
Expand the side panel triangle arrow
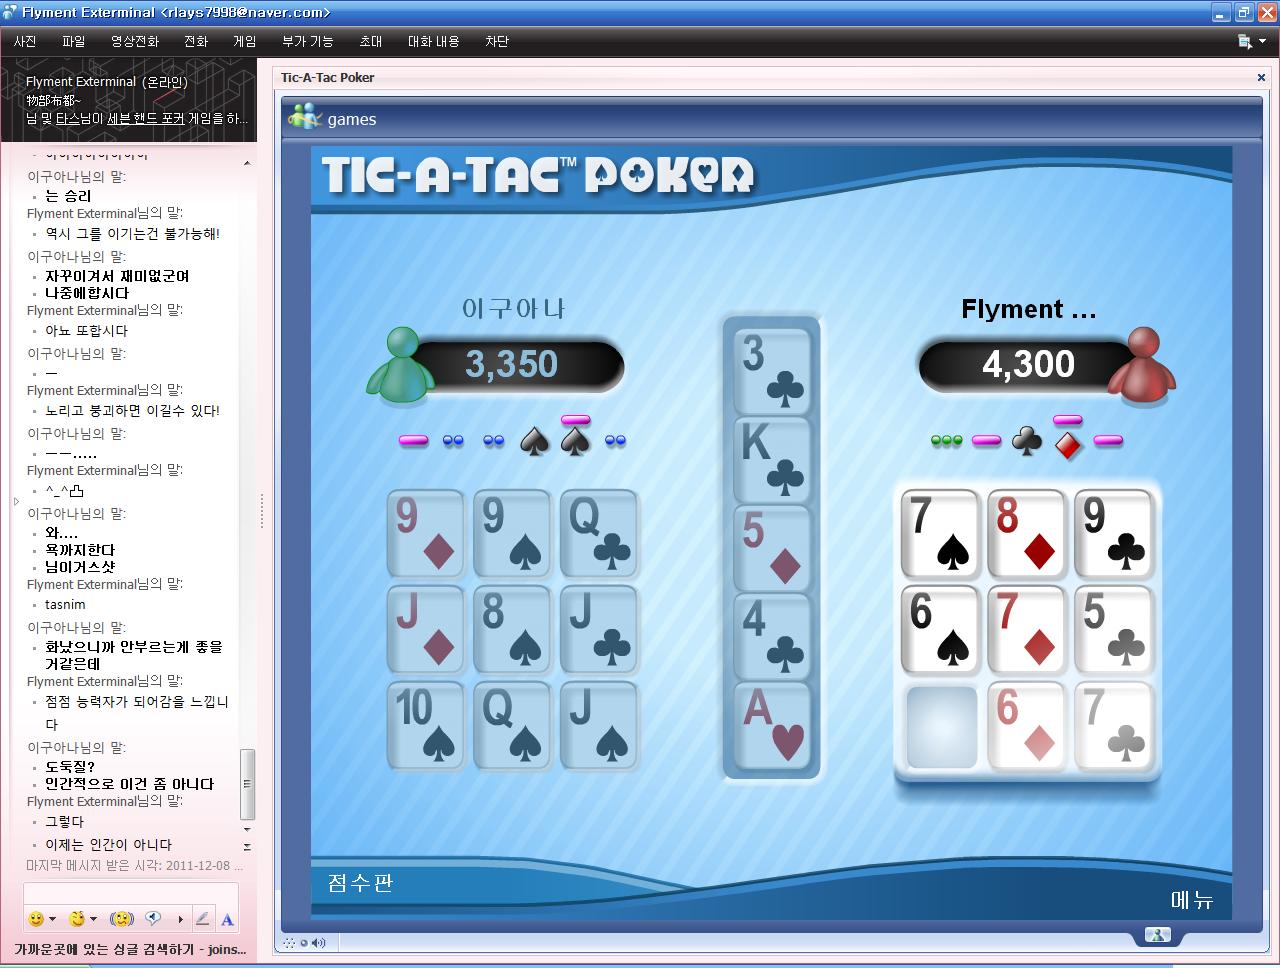(x=16, y=501)
